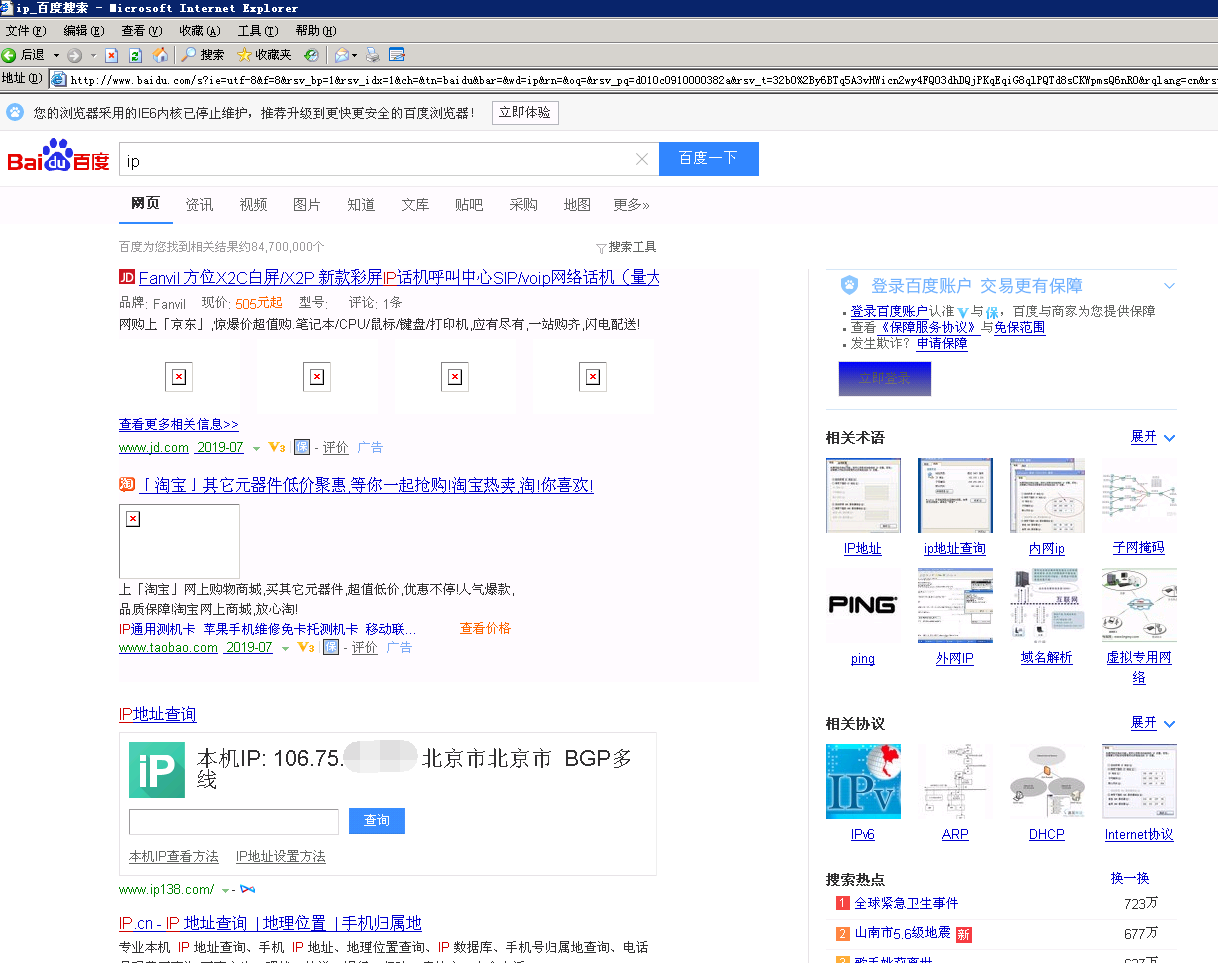The image size is (1218, 963).
Task: Expand the 更多» tab options
Action: click(x=631, y=204)
